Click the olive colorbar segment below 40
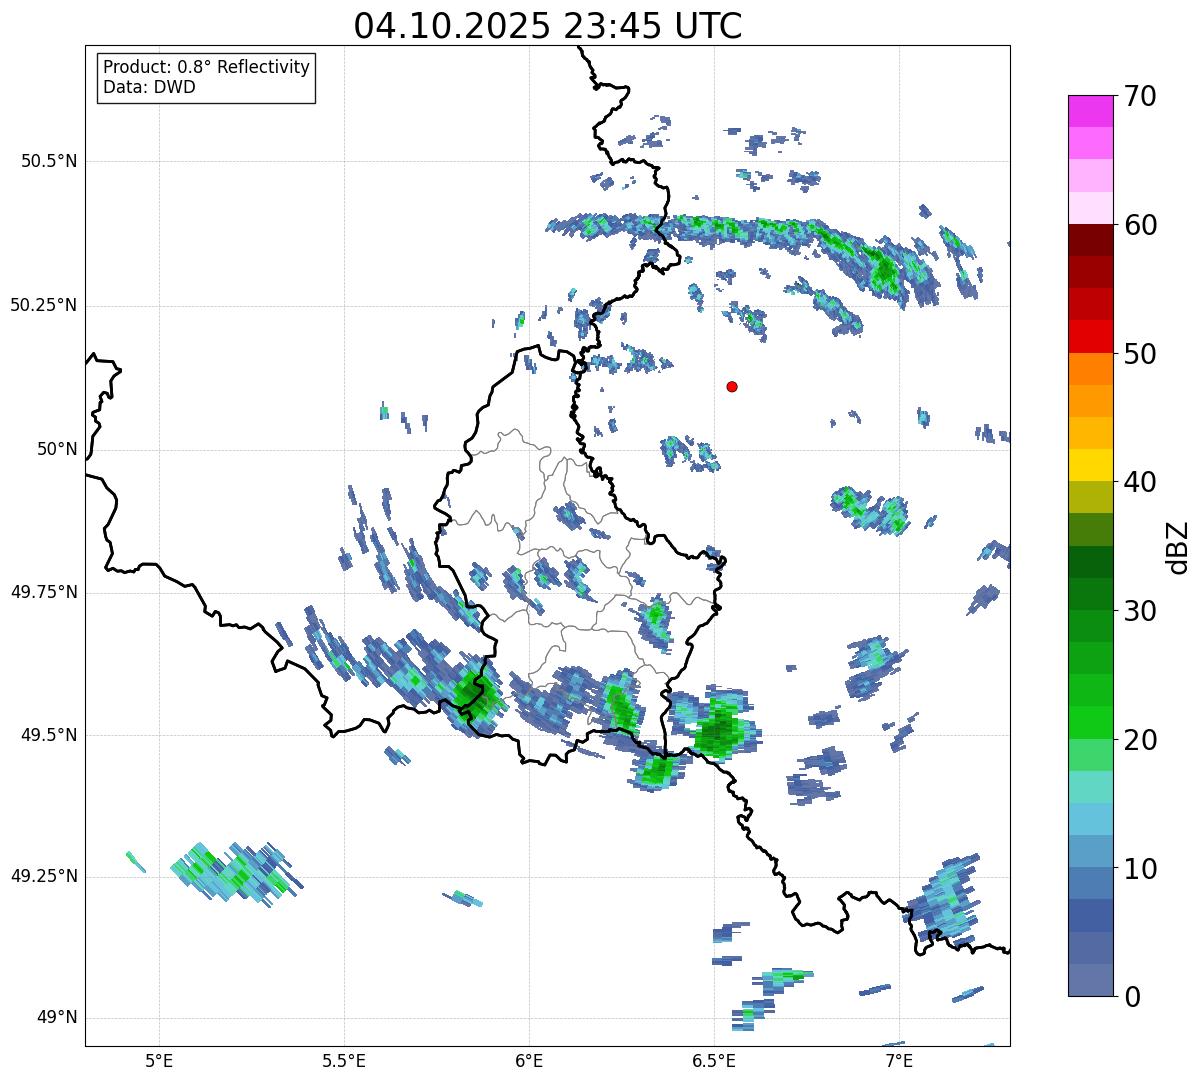 tap(1090, 498)
